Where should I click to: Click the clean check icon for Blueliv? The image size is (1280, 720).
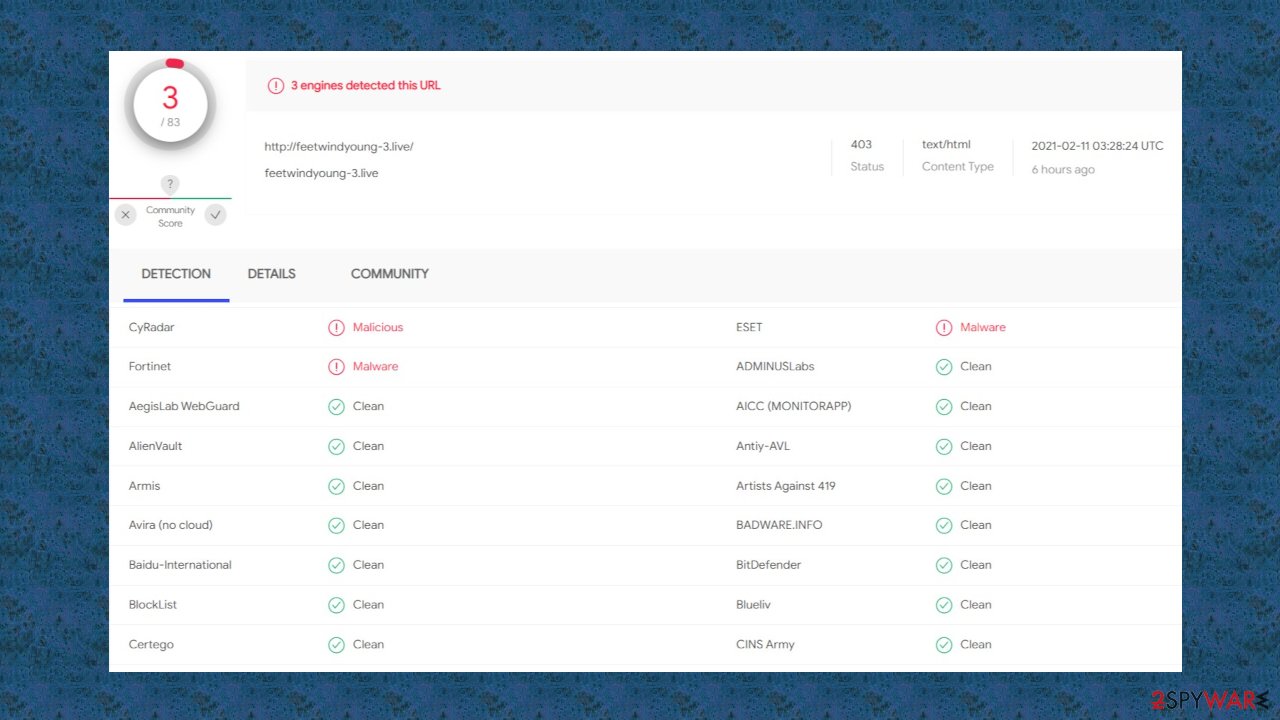point(944,605)
